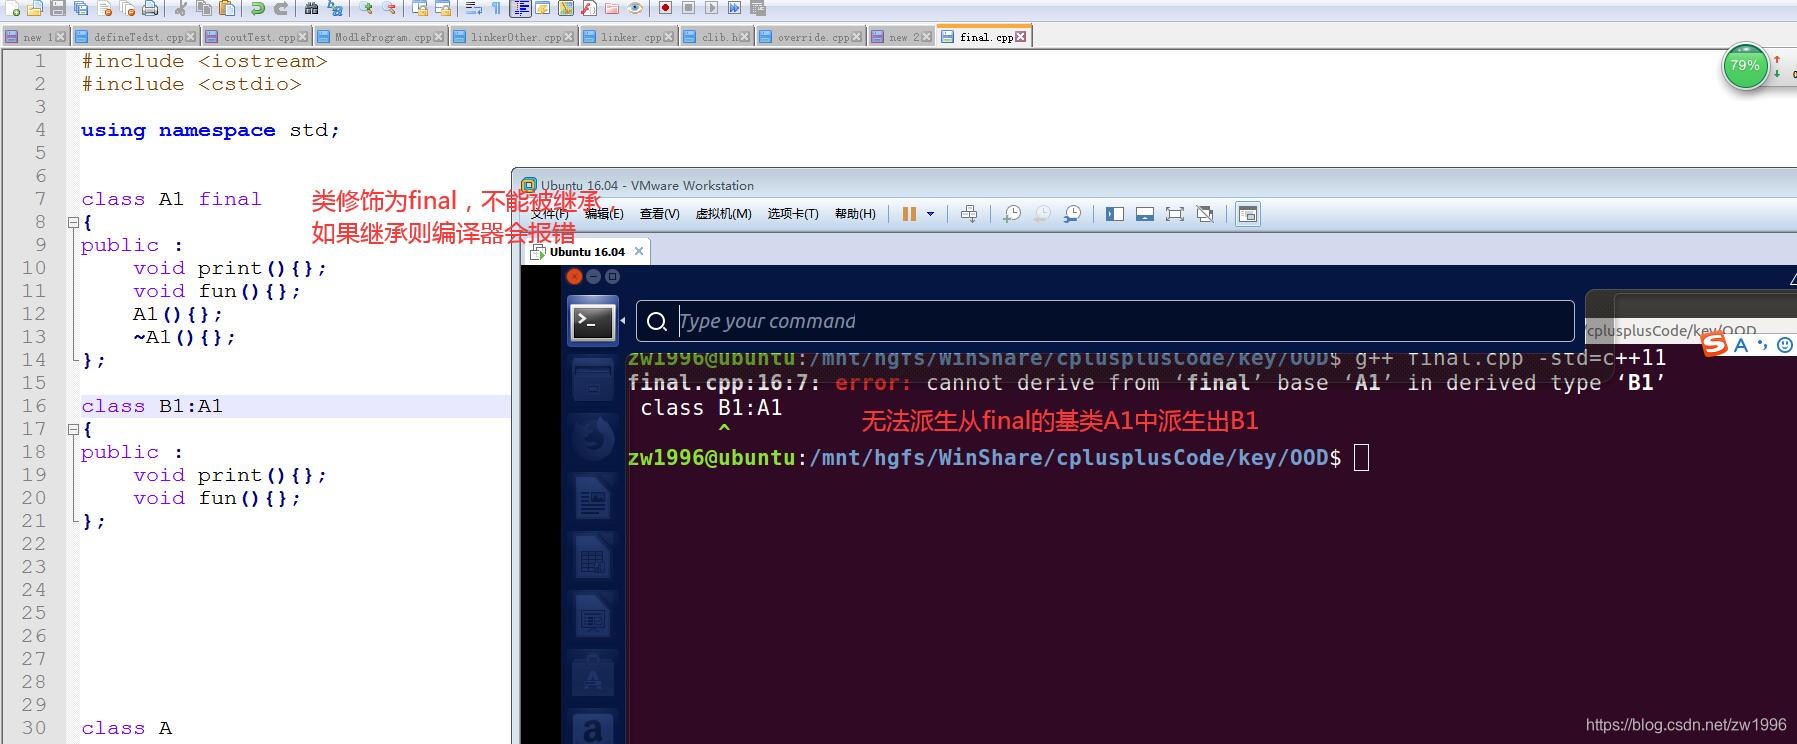Viewport: 1797px width, 744px height.
Task: Click the save file floppy icon
Action: click(58, 8)
